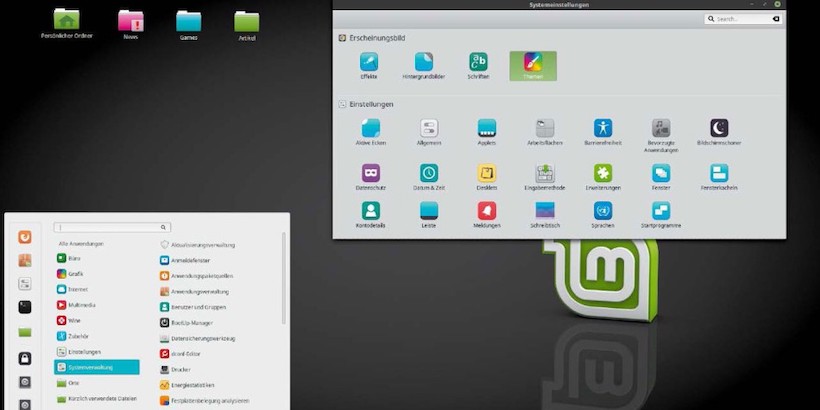The height and width of the screenshot is (410, 820).
Task: Open the Meldungen notifications settings
Action: pos(487,215)
